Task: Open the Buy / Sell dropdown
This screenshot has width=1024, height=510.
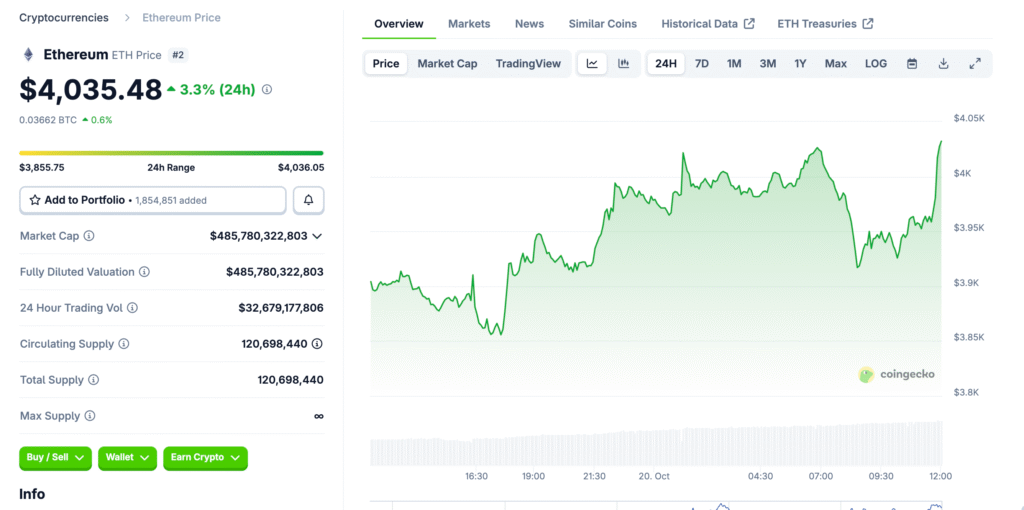Action: point(55,458)
